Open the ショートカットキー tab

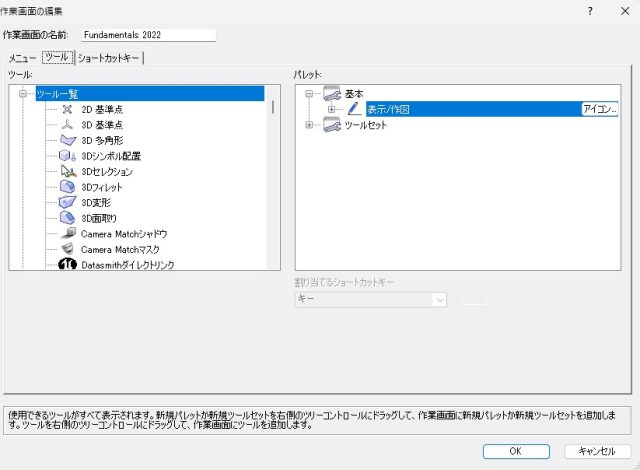pos(109,58)
